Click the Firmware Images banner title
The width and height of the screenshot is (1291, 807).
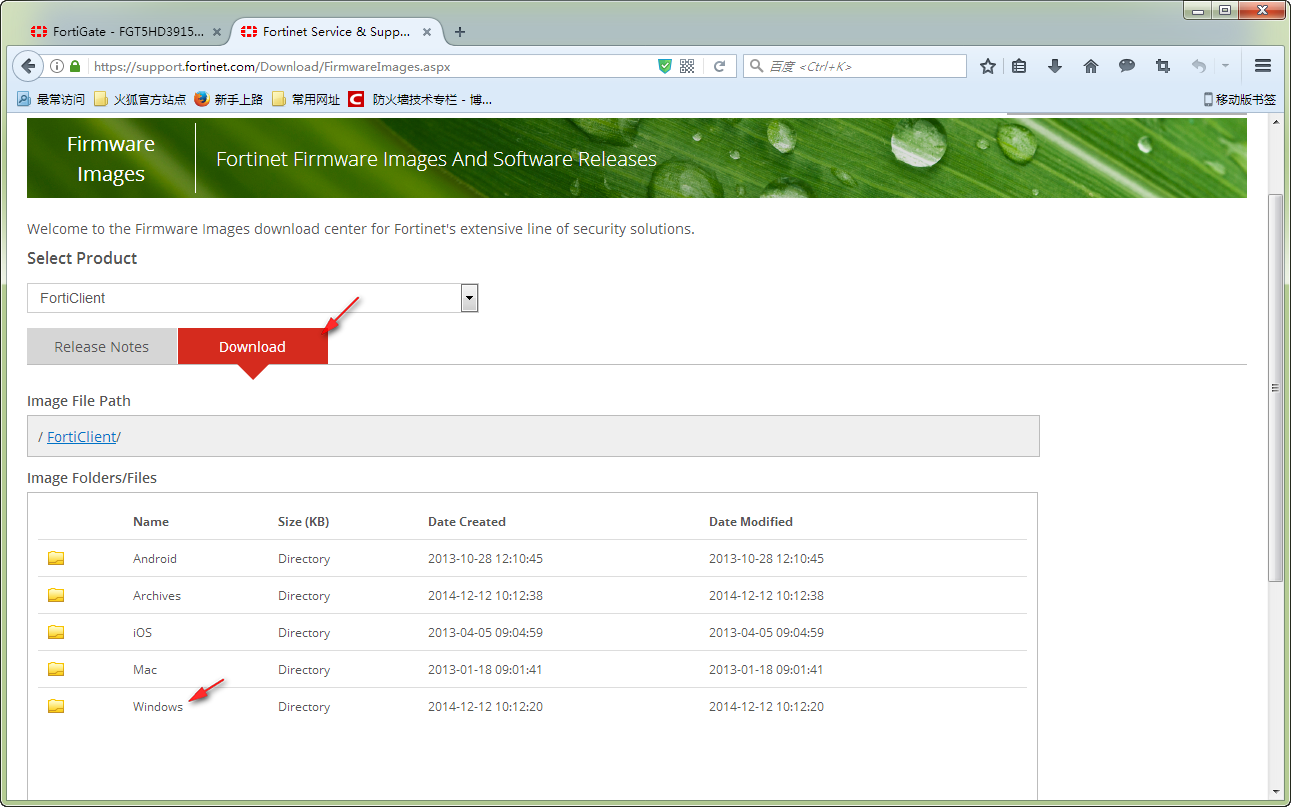click(x=111, y=159)
